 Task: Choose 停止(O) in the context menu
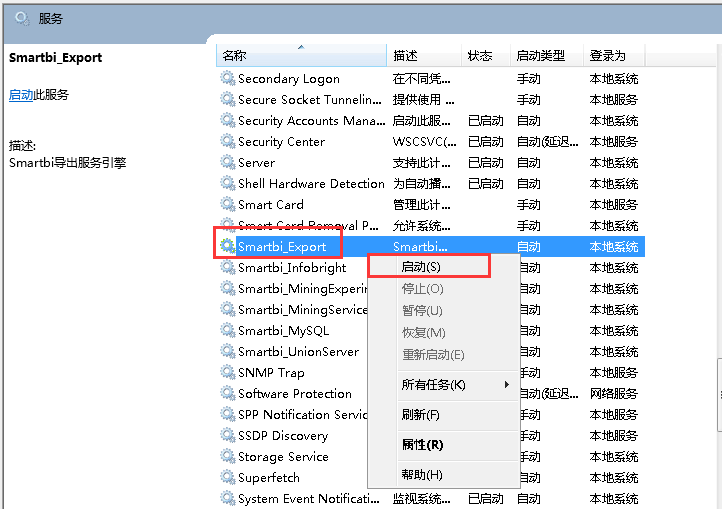tap(444, 289)
